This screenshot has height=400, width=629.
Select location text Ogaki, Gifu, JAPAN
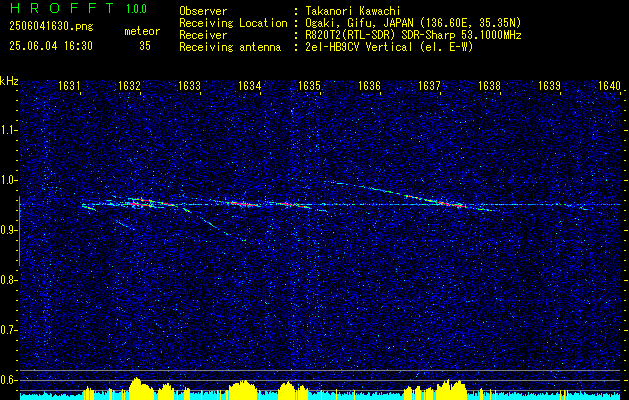pyautogui.click(x=358, y=23)
